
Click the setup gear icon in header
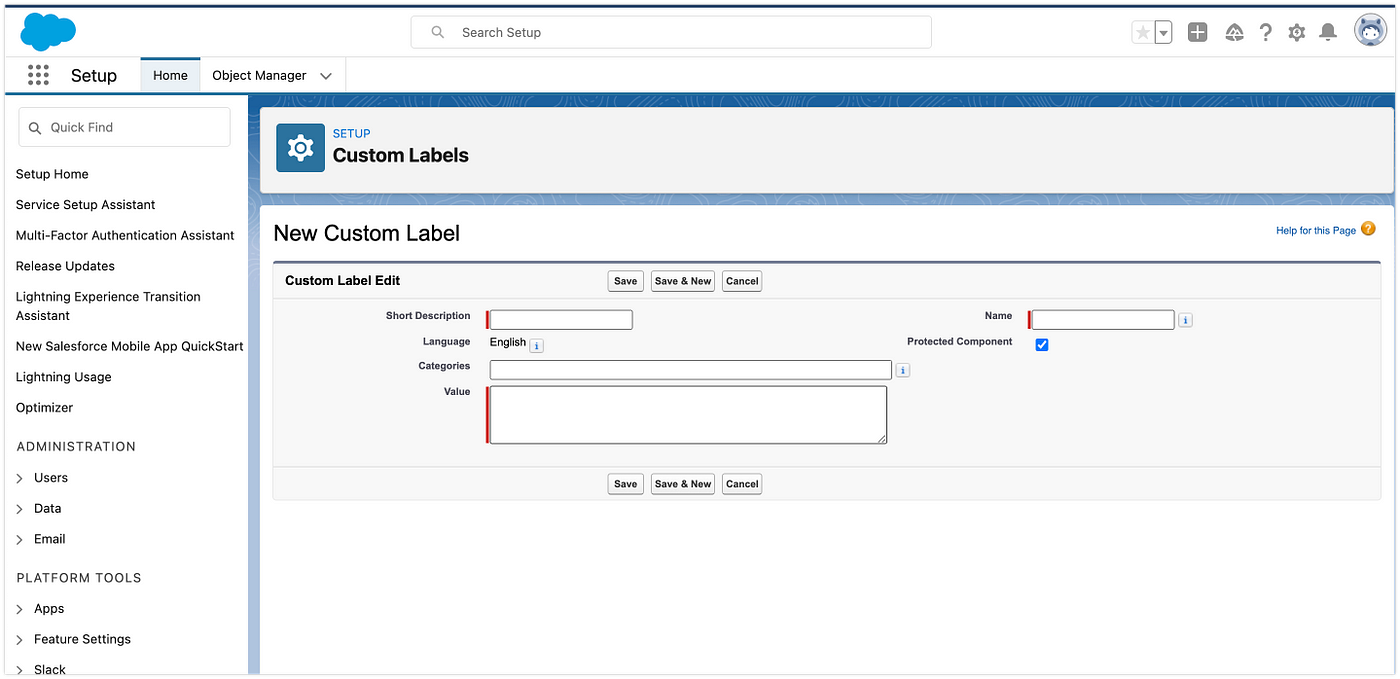click(1297, 32)
